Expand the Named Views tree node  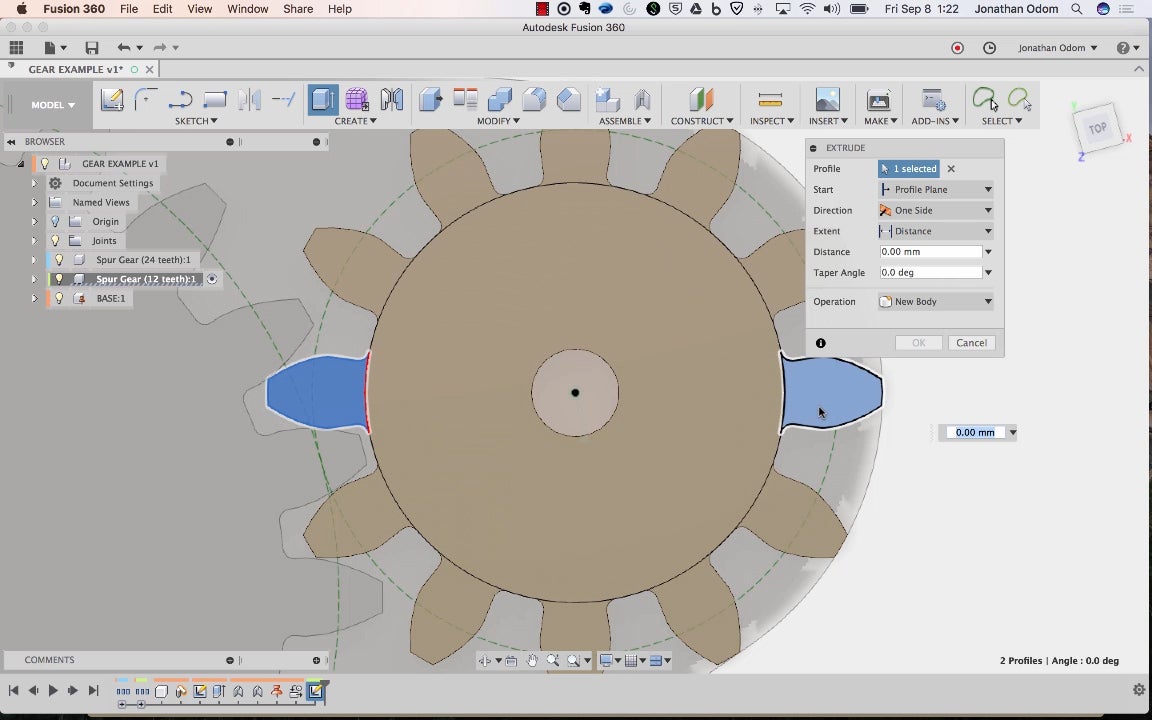(x=34, y=203)
